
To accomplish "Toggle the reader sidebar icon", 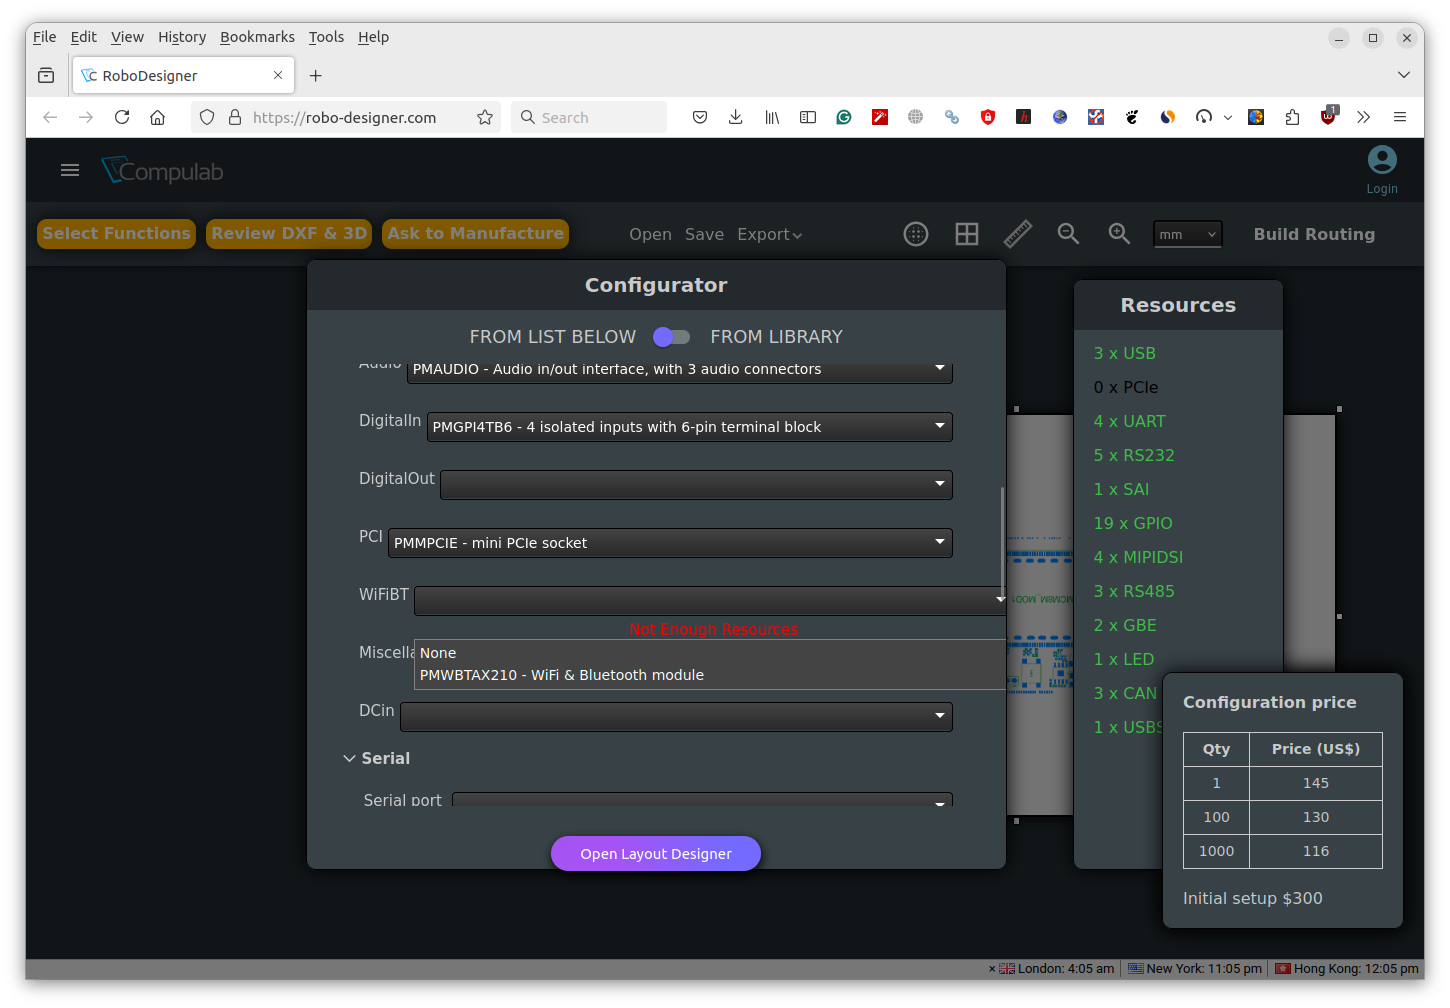I will pyautogui.click(x=808, y=117).
